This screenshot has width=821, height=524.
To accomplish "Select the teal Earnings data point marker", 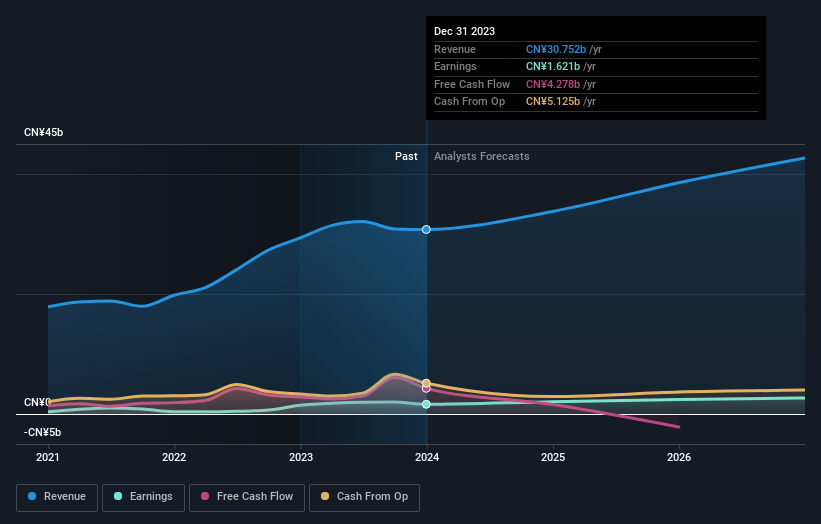I will coord(426,404).
